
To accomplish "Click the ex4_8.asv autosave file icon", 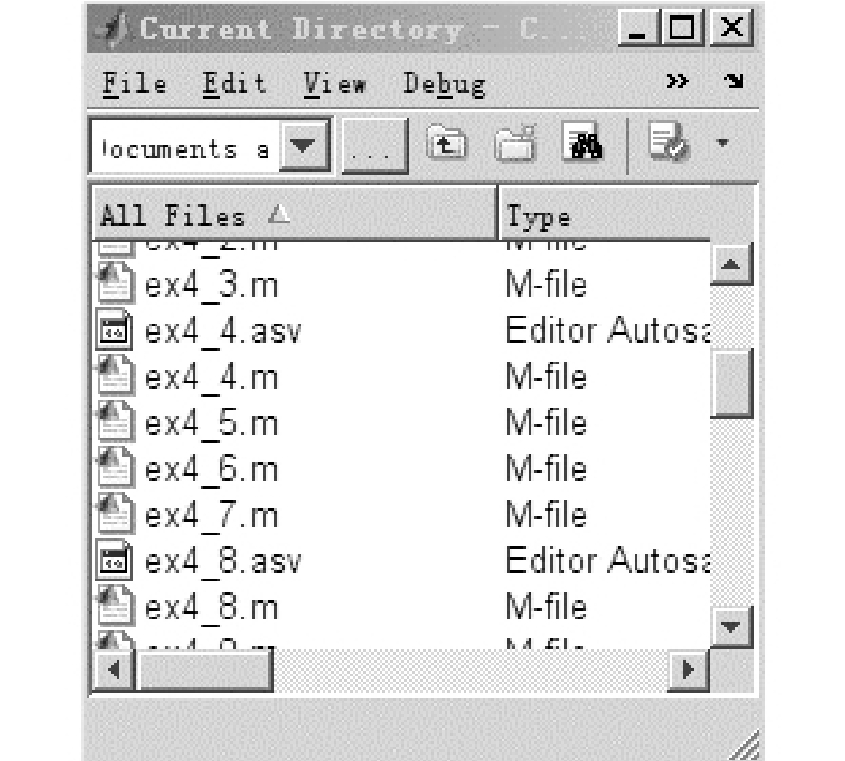I will click(x=115, y=560).
